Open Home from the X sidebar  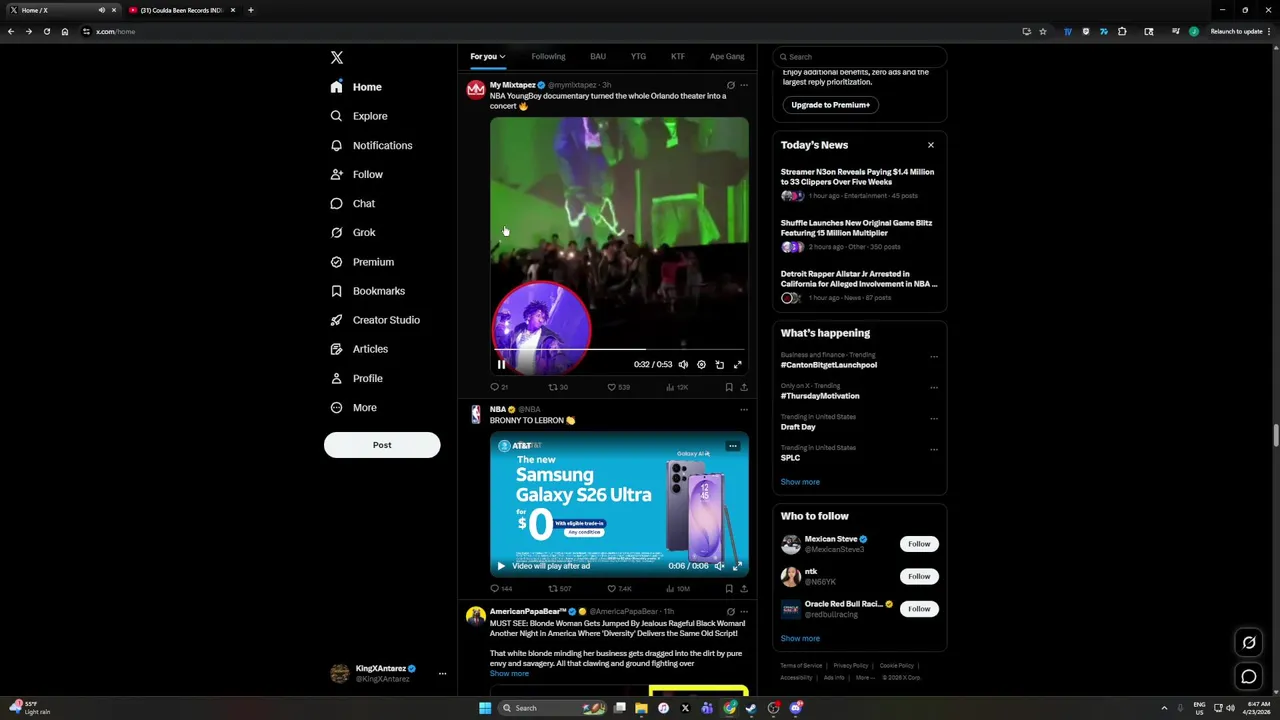pyautogui.click(x=356, y=87)
